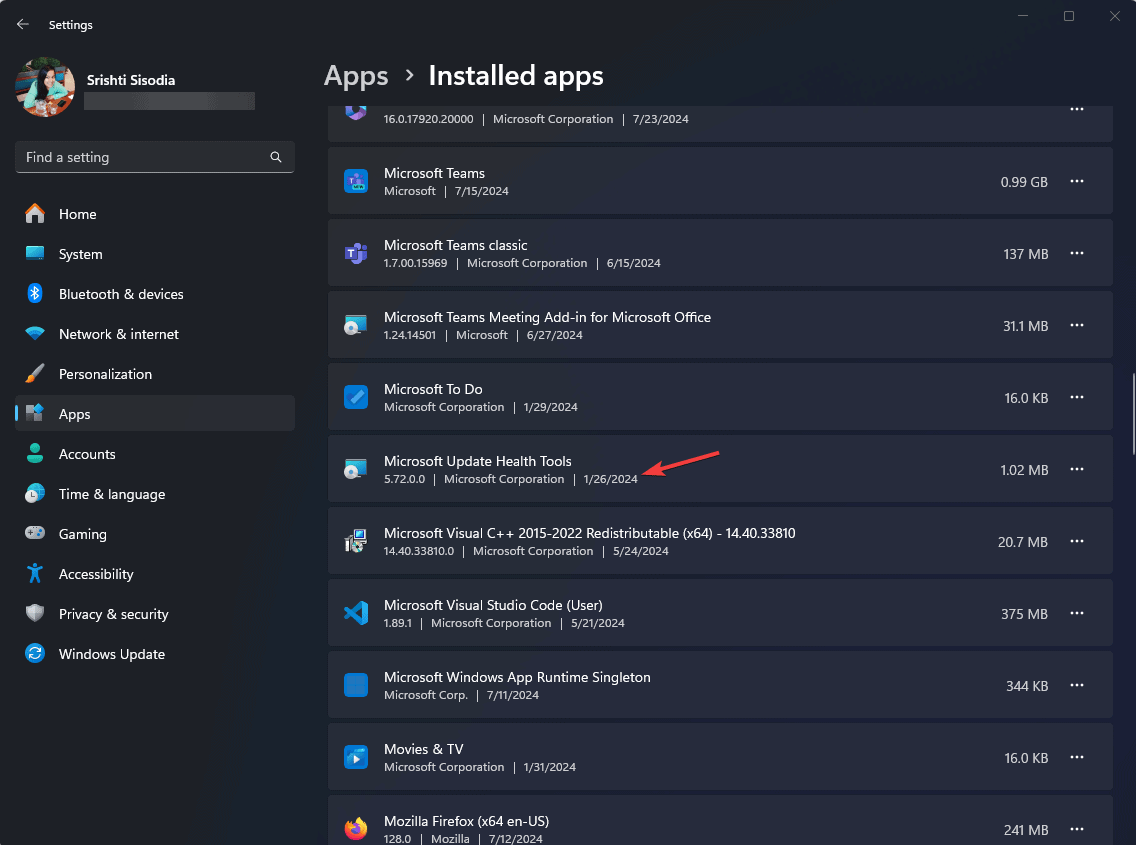Image resolution: width=1136 pixels, height=845 pixels.
Task: Open options for Teams Meeting Add-in
Action: [1077, 325]
